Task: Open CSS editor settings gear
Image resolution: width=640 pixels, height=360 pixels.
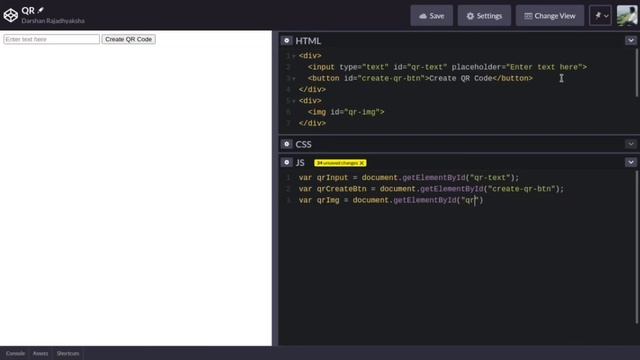Action: (x=287, y=144)
